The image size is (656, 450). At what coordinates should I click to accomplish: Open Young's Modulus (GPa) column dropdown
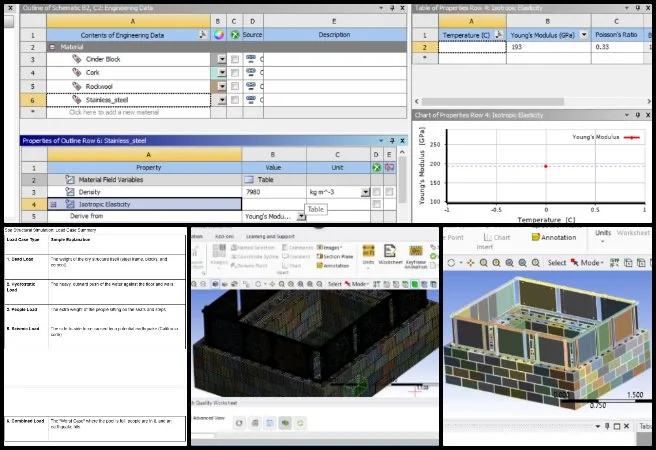click(584, 35)
